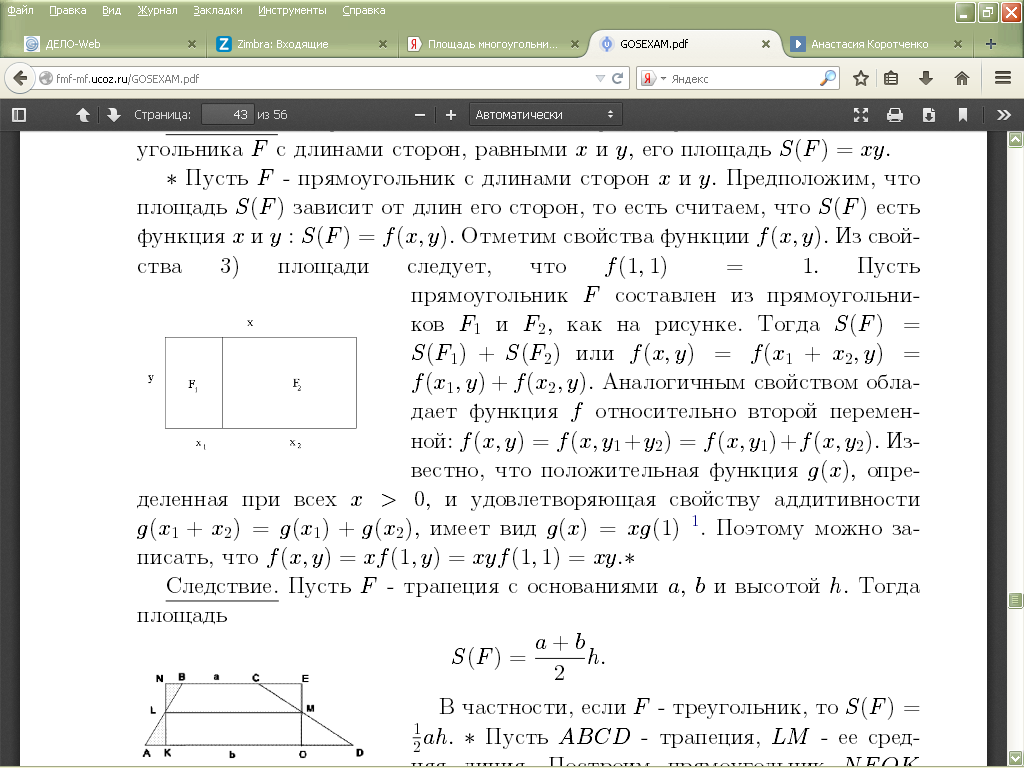Click the Страница: label
Screen dimensions: 1024x768
point(163,115)
